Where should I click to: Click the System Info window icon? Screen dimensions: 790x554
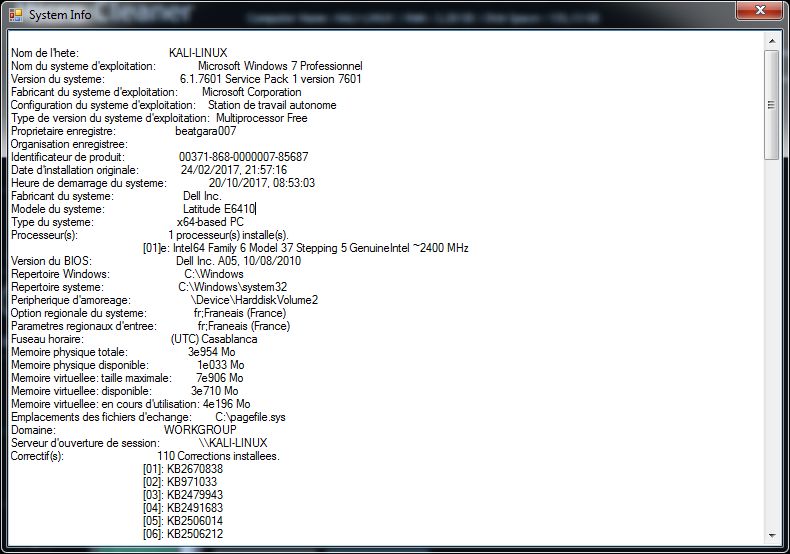click(16, 15)
